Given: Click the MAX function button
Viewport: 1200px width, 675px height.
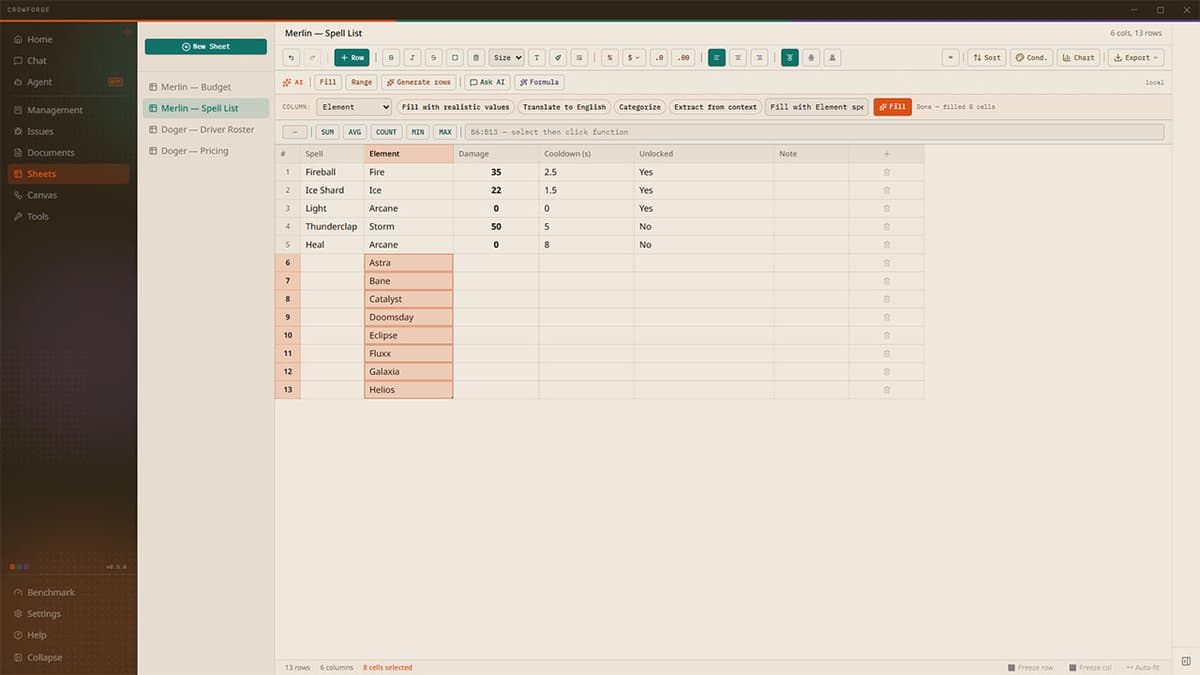Looking at the screenshot, I should [445, 132].
